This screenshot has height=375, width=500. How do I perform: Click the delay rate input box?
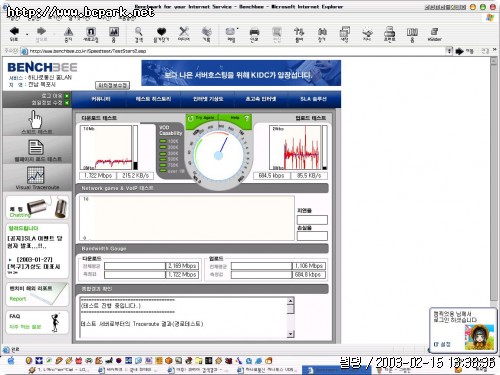[312, 220]
